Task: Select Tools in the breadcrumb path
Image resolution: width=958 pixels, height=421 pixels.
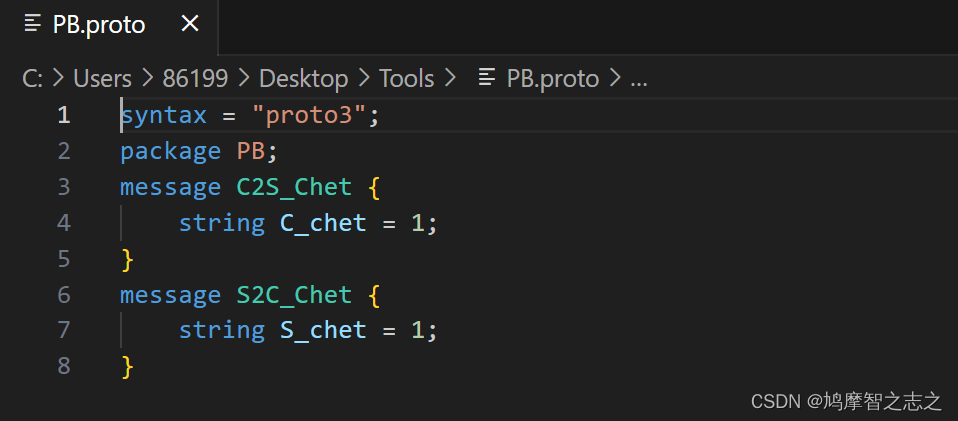Action: (406, 78)
